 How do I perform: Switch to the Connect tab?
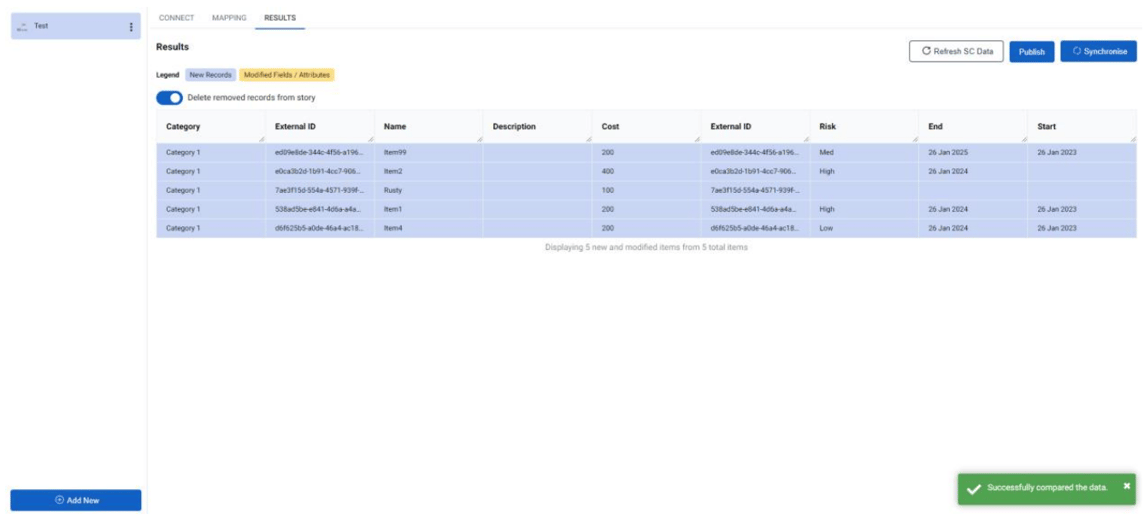click(x=177, y=18)
